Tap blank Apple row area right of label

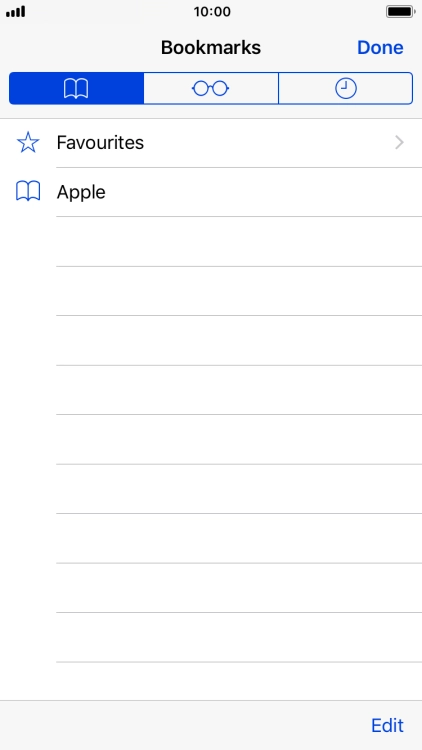[263, 192]
